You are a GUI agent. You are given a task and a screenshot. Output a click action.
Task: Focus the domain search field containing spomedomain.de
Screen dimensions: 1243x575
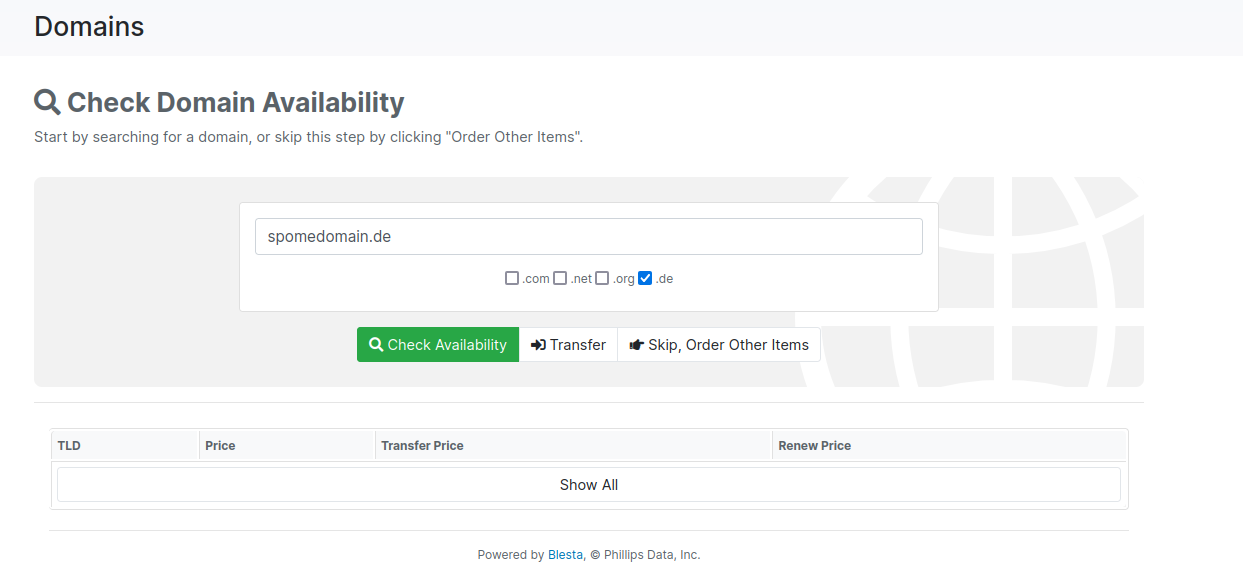(x=588, y=237)
